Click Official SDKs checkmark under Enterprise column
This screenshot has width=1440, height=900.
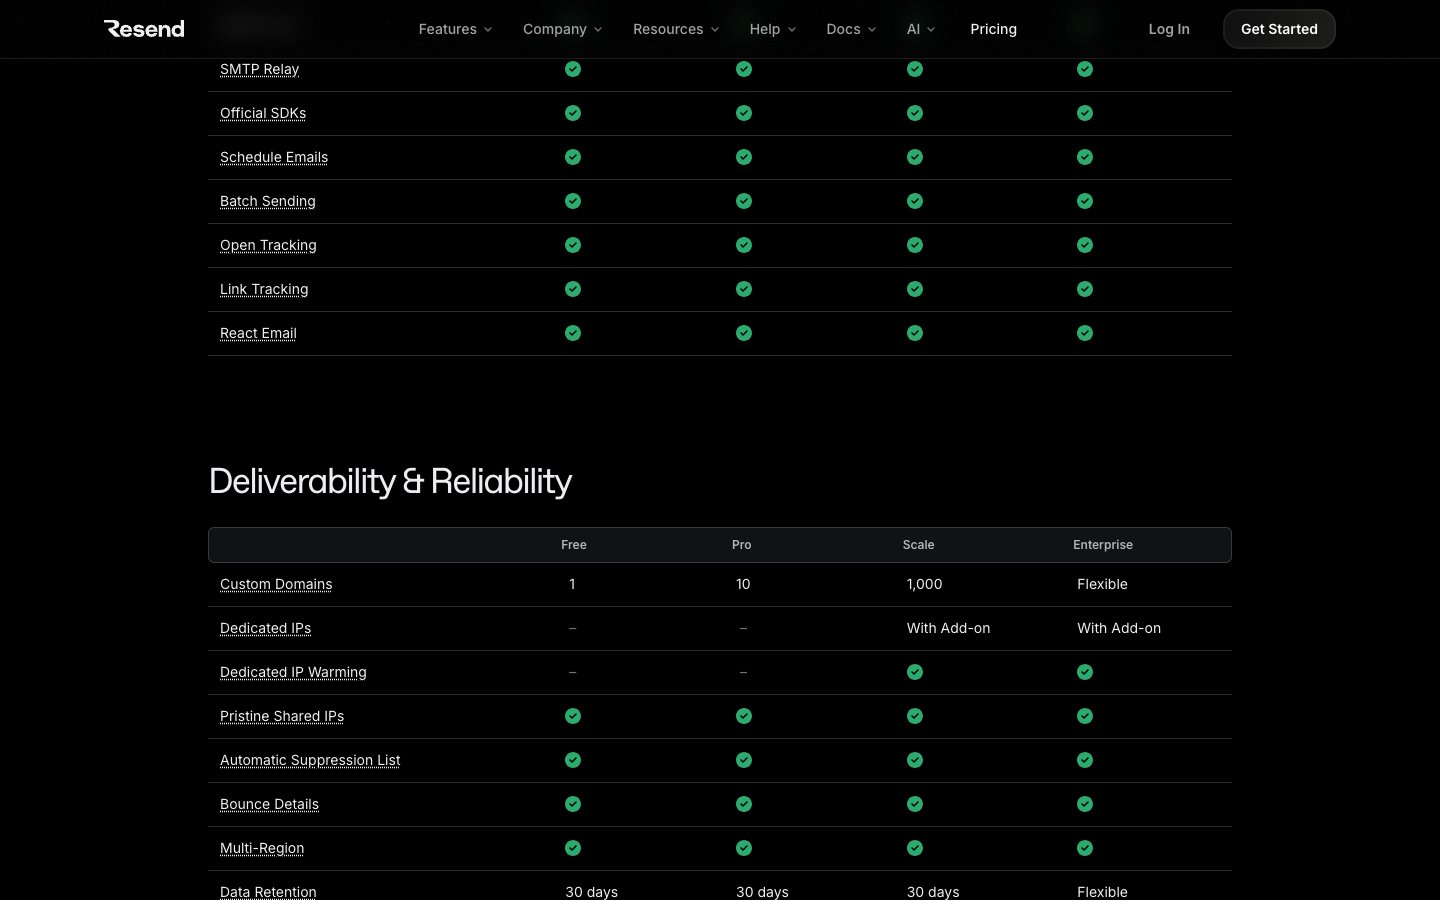(1085, 113)
